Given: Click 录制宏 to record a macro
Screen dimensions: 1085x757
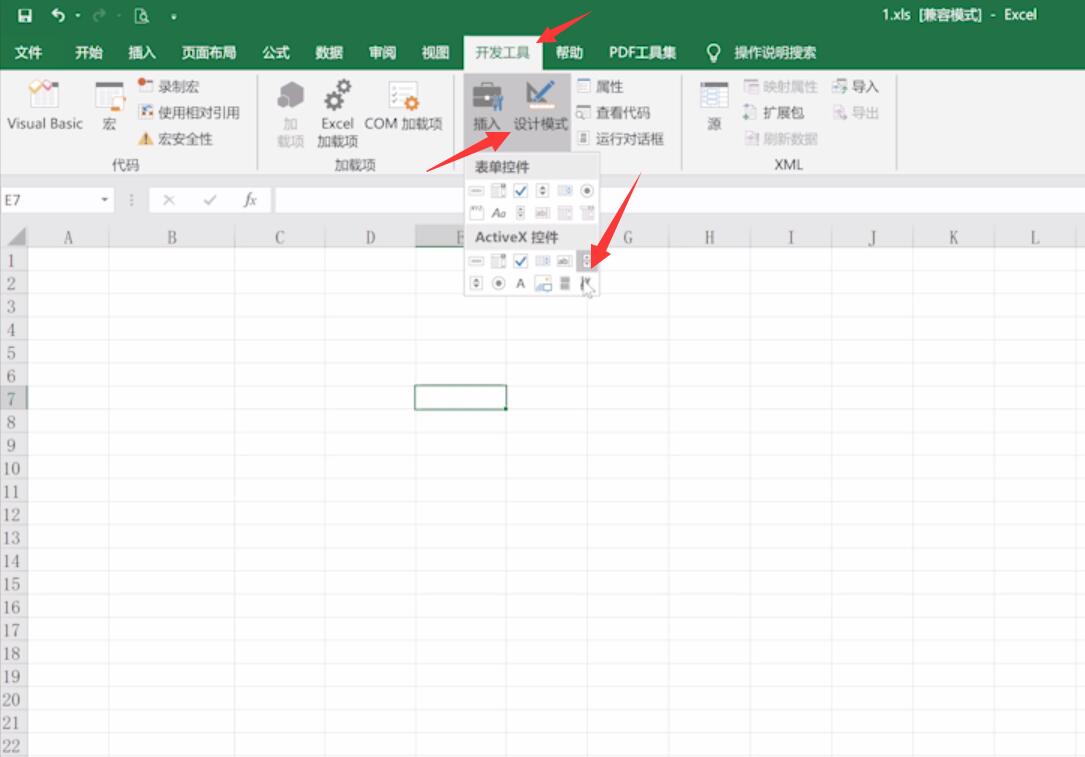Looking at the screenshot, I should 168,86.
